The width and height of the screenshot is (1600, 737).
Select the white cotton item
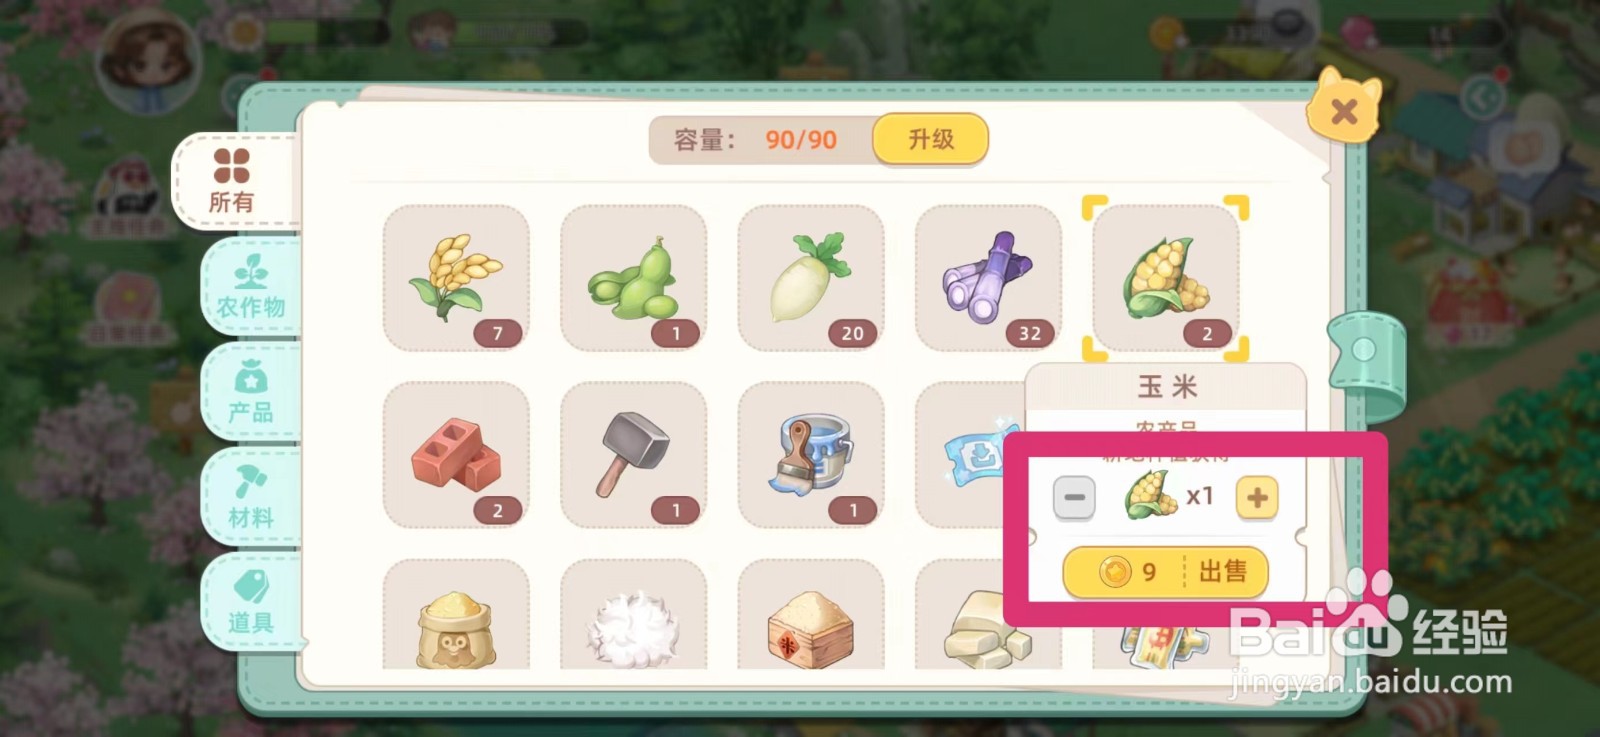coord(633,614)
